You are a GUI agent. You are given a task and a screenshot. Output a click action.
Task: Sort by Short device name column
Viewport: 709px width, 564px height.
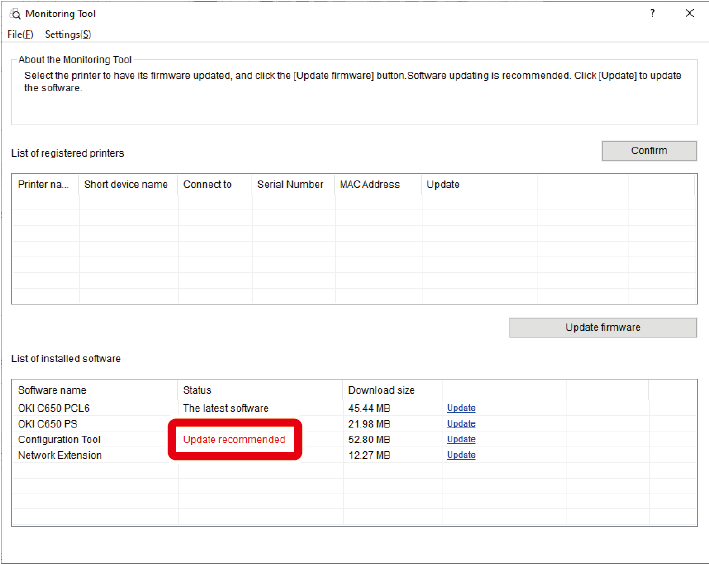126,184
